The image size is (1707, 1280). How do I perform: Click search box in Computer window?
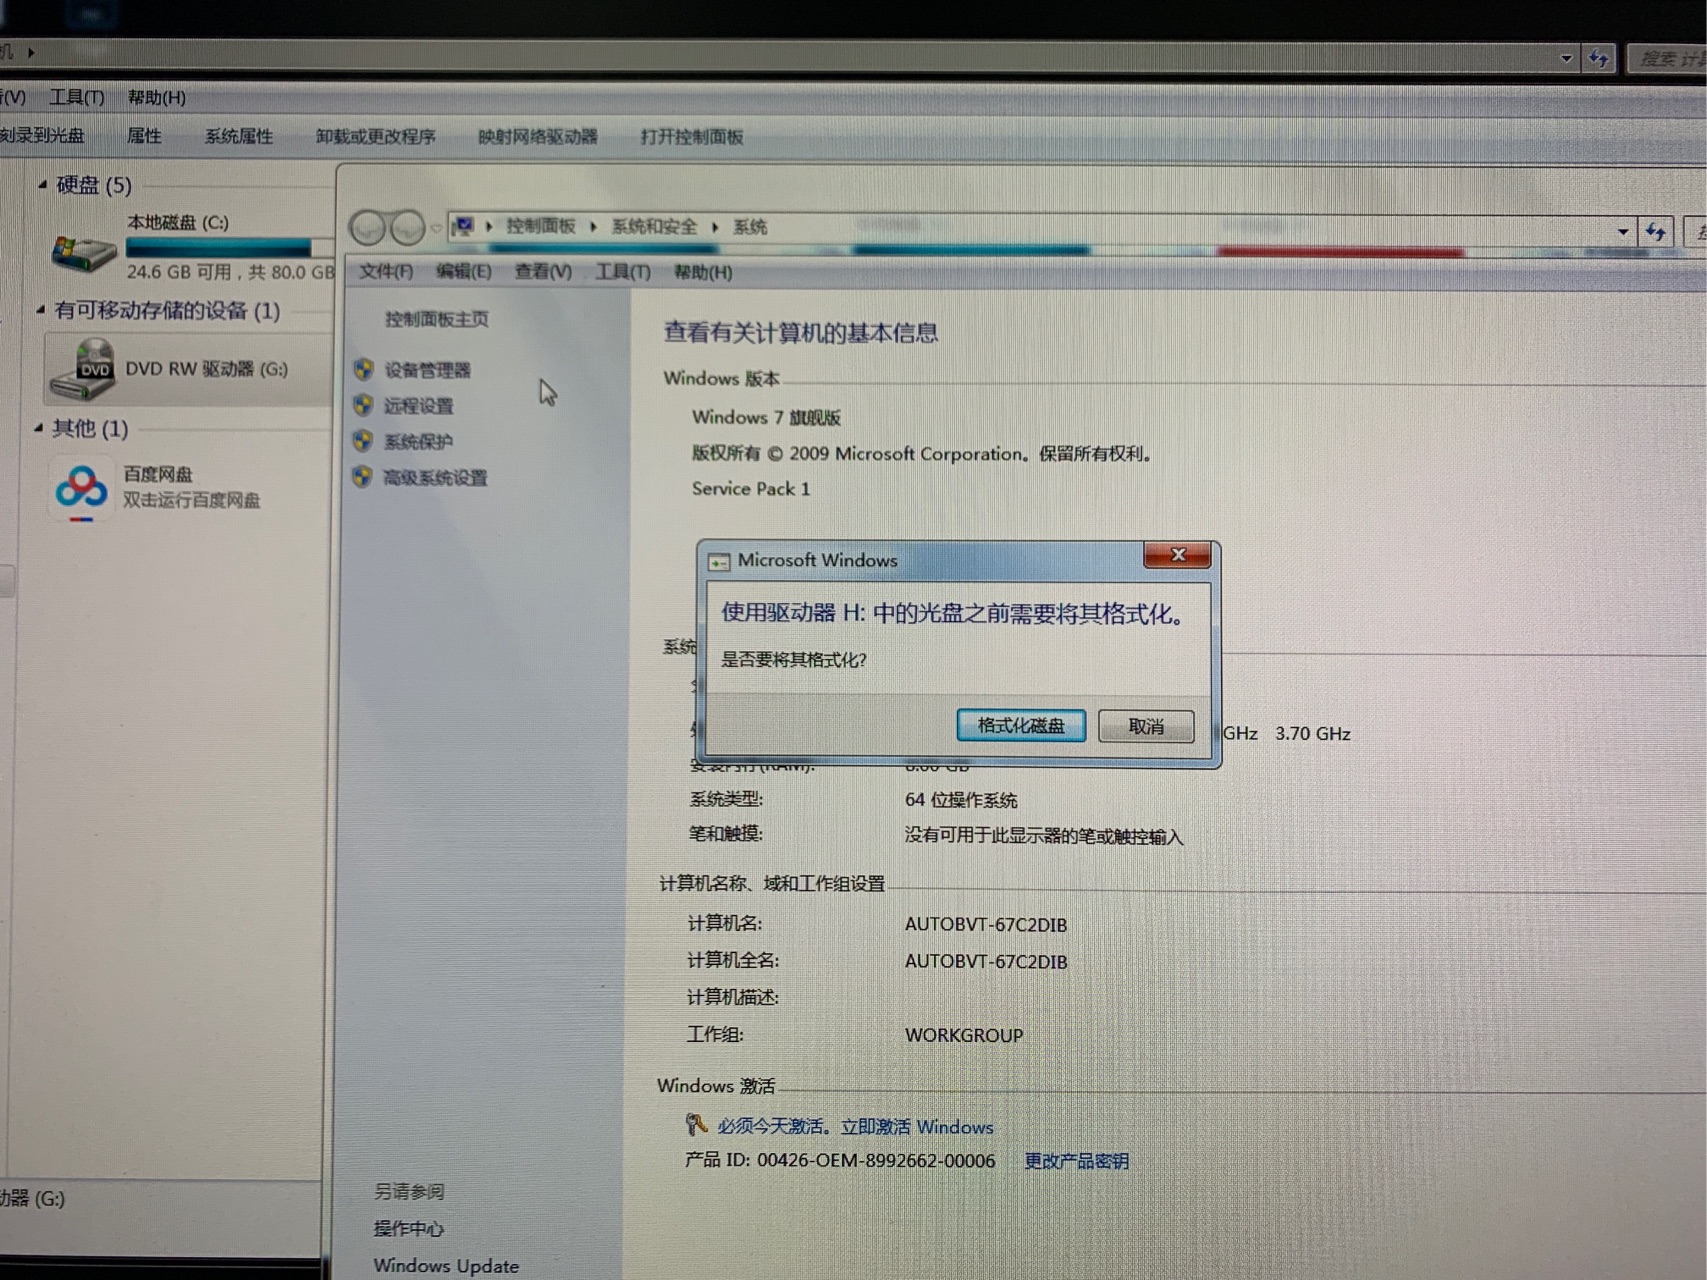(1667, 59)
